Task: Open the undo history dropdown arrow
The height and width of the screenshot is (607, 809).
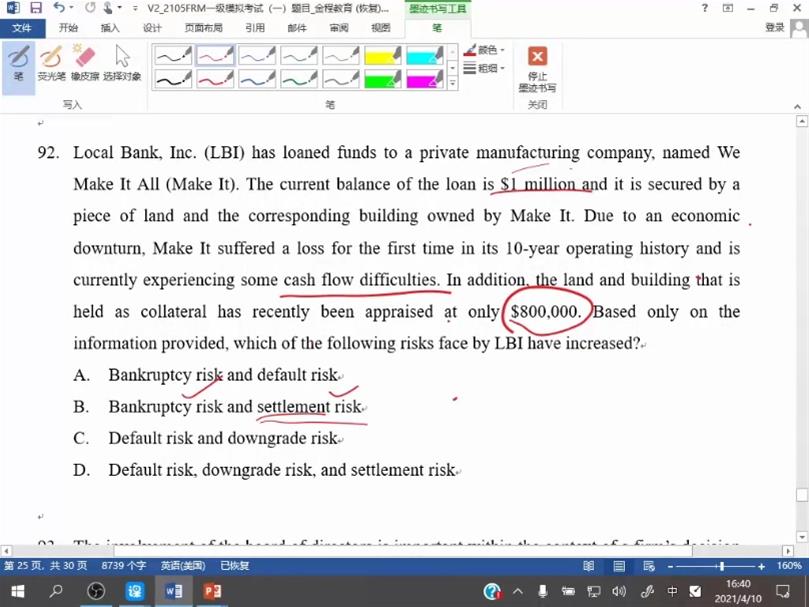Action: [x=71, y=8]
